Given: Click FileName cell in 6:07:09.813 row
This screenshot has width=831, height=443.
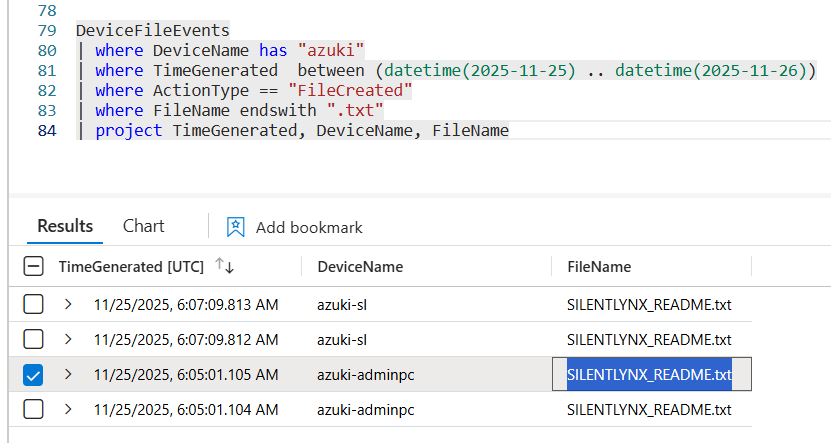Looking at the screenshot, I should click(649, 305).
